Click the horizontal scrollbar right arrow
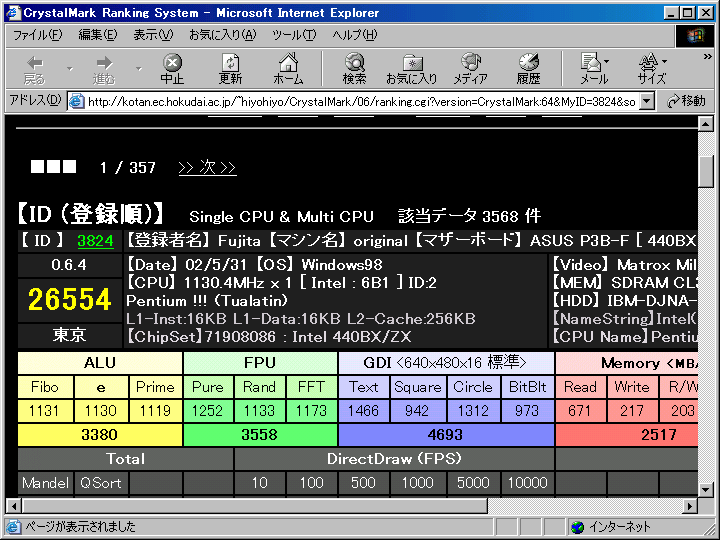The width and height of the screenshot is (720, 540). [690, 506]
